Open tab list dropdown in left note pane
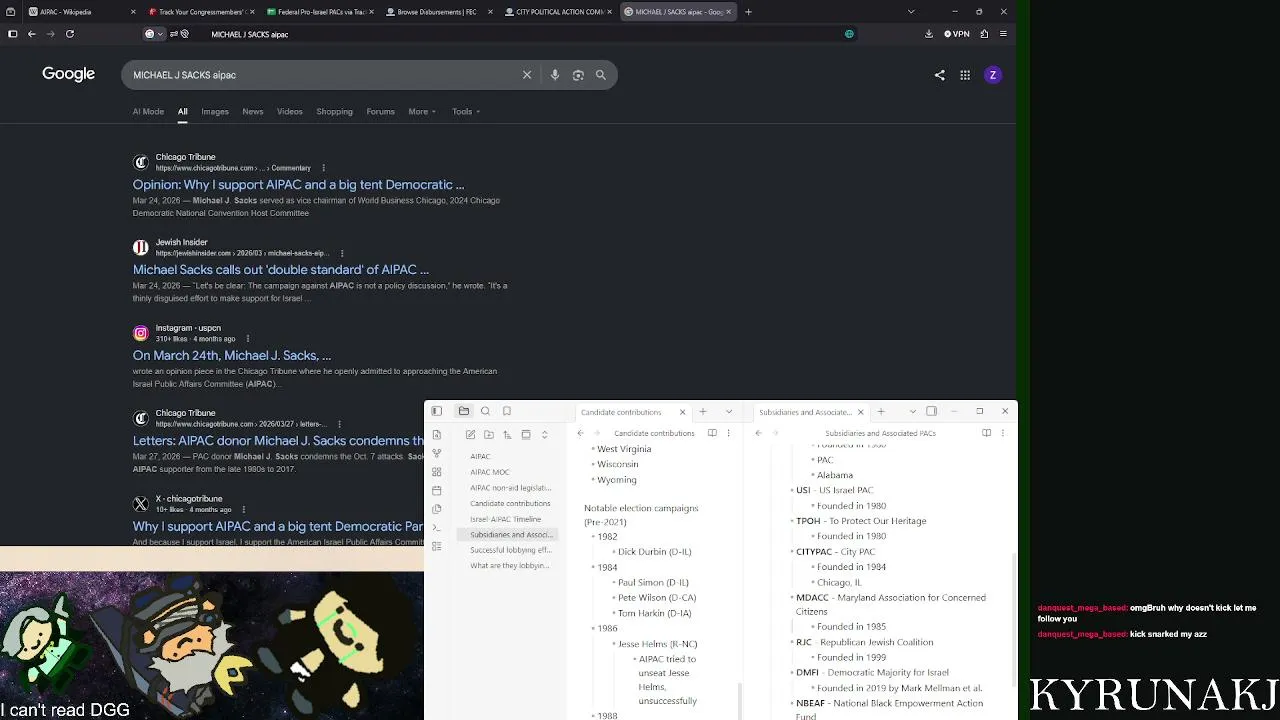This screenshot has width=1280, height=720. point(728,411)
